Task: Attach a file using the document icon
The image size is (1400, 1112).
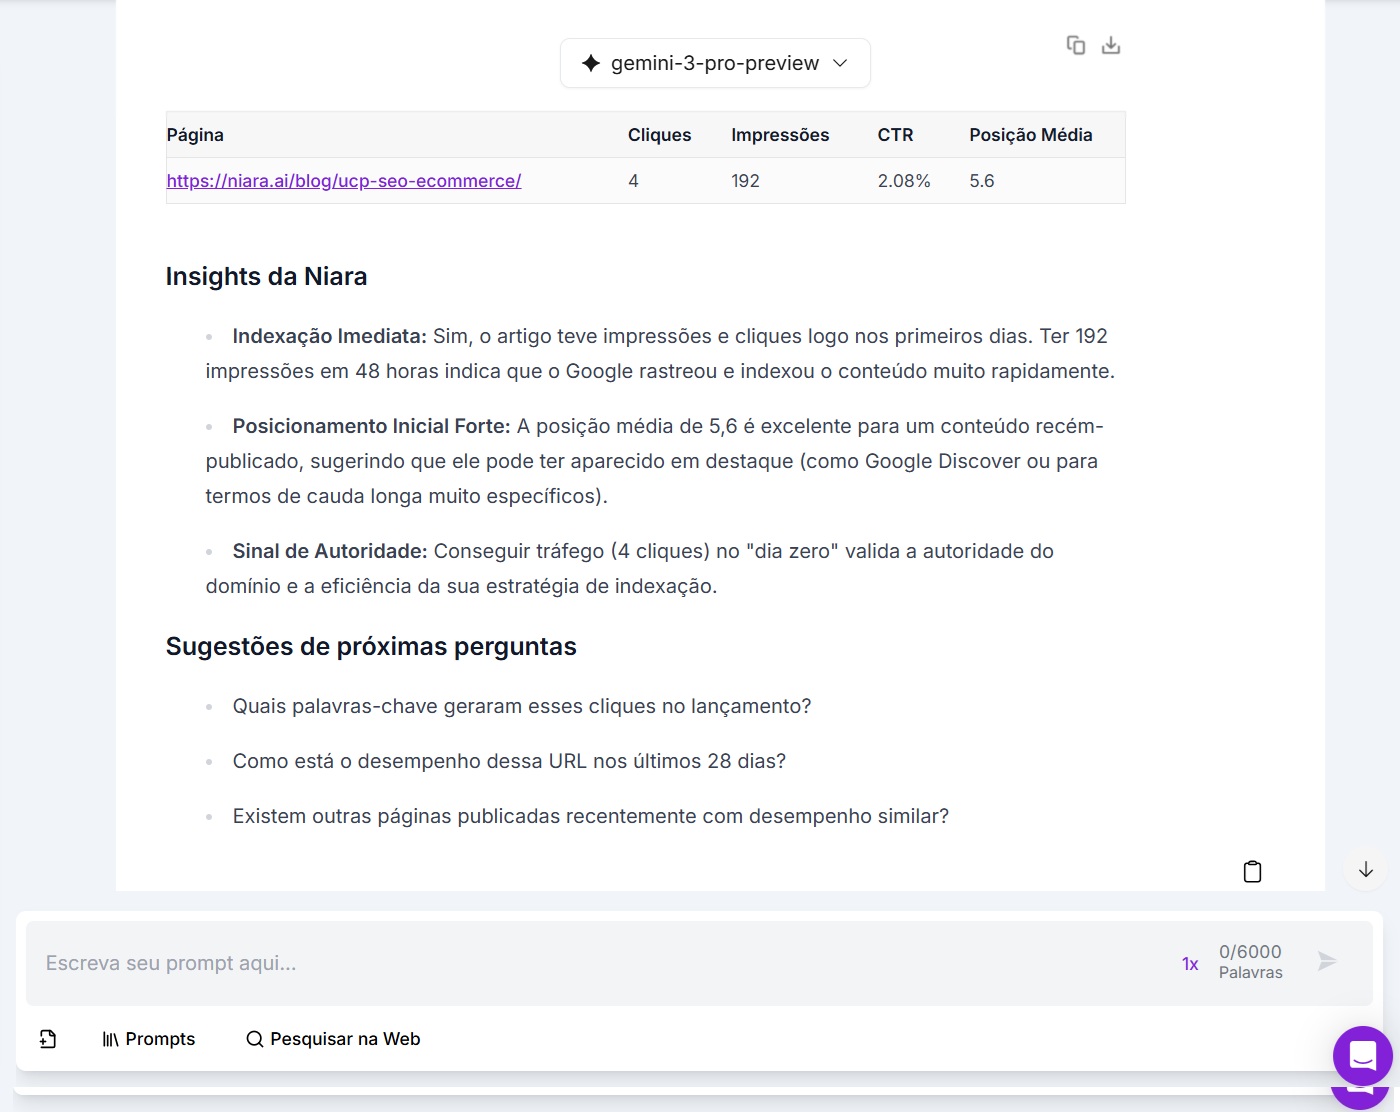Action: 48,1039
